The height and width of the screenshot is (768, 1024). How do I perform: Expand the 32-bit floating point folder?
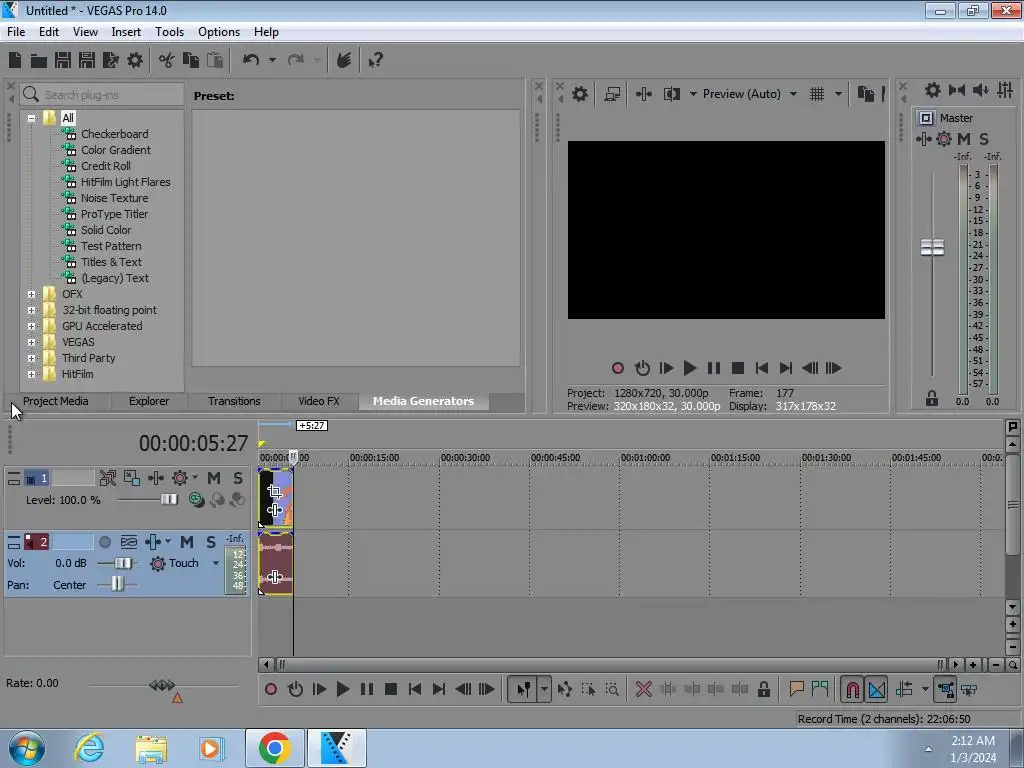pyautogui.click(x=31, y=310)
